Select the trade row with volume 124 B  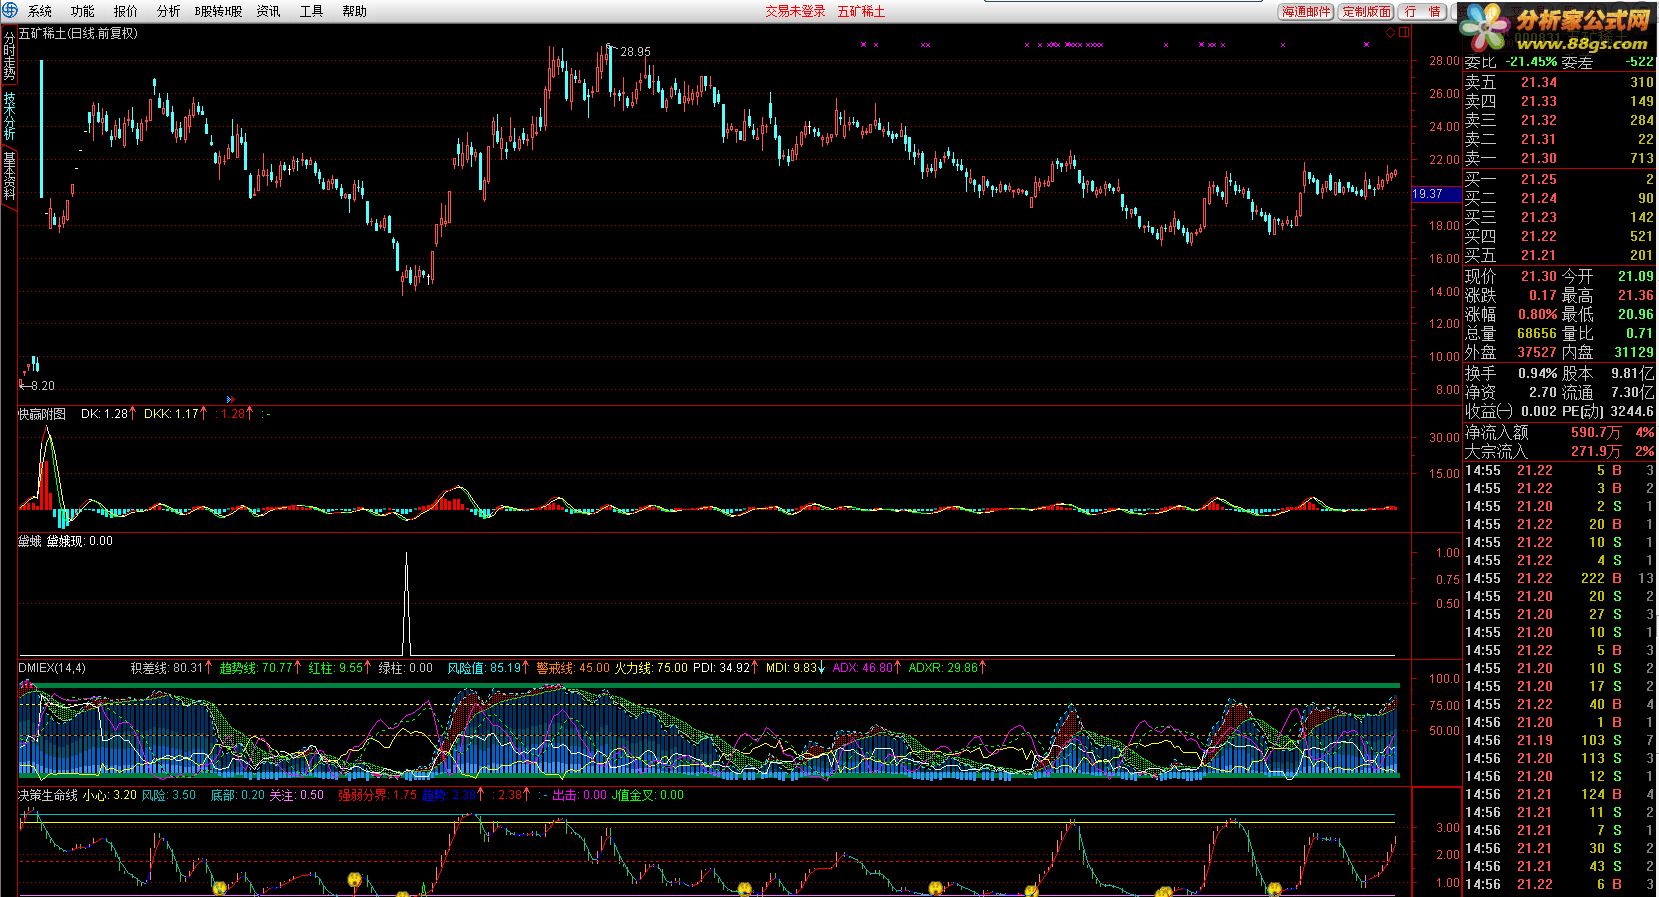1559,794
